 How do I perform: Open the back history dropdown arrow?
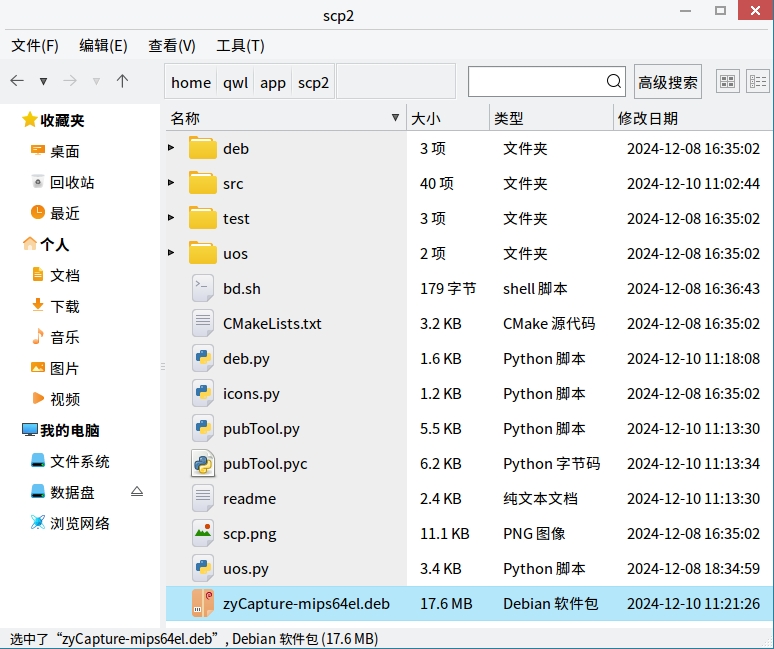pos(43,81)
